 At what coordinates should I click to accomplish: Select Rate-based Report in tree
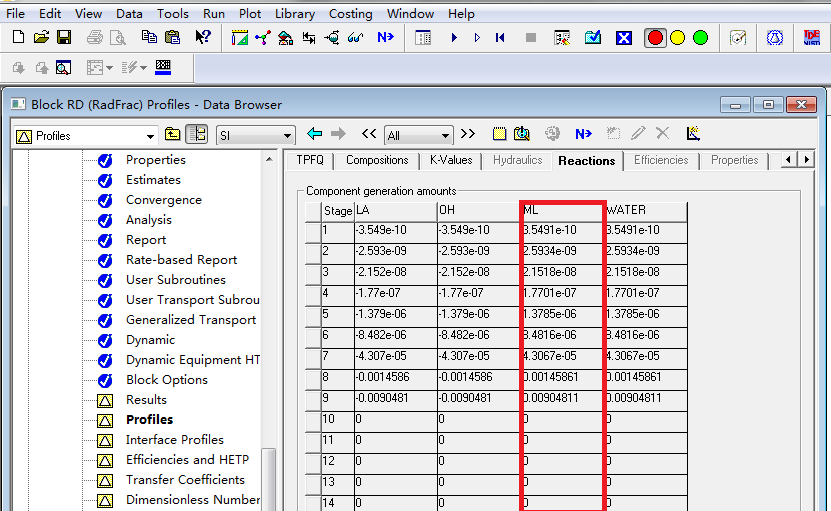pyautogui.click(x=181, y=260)
